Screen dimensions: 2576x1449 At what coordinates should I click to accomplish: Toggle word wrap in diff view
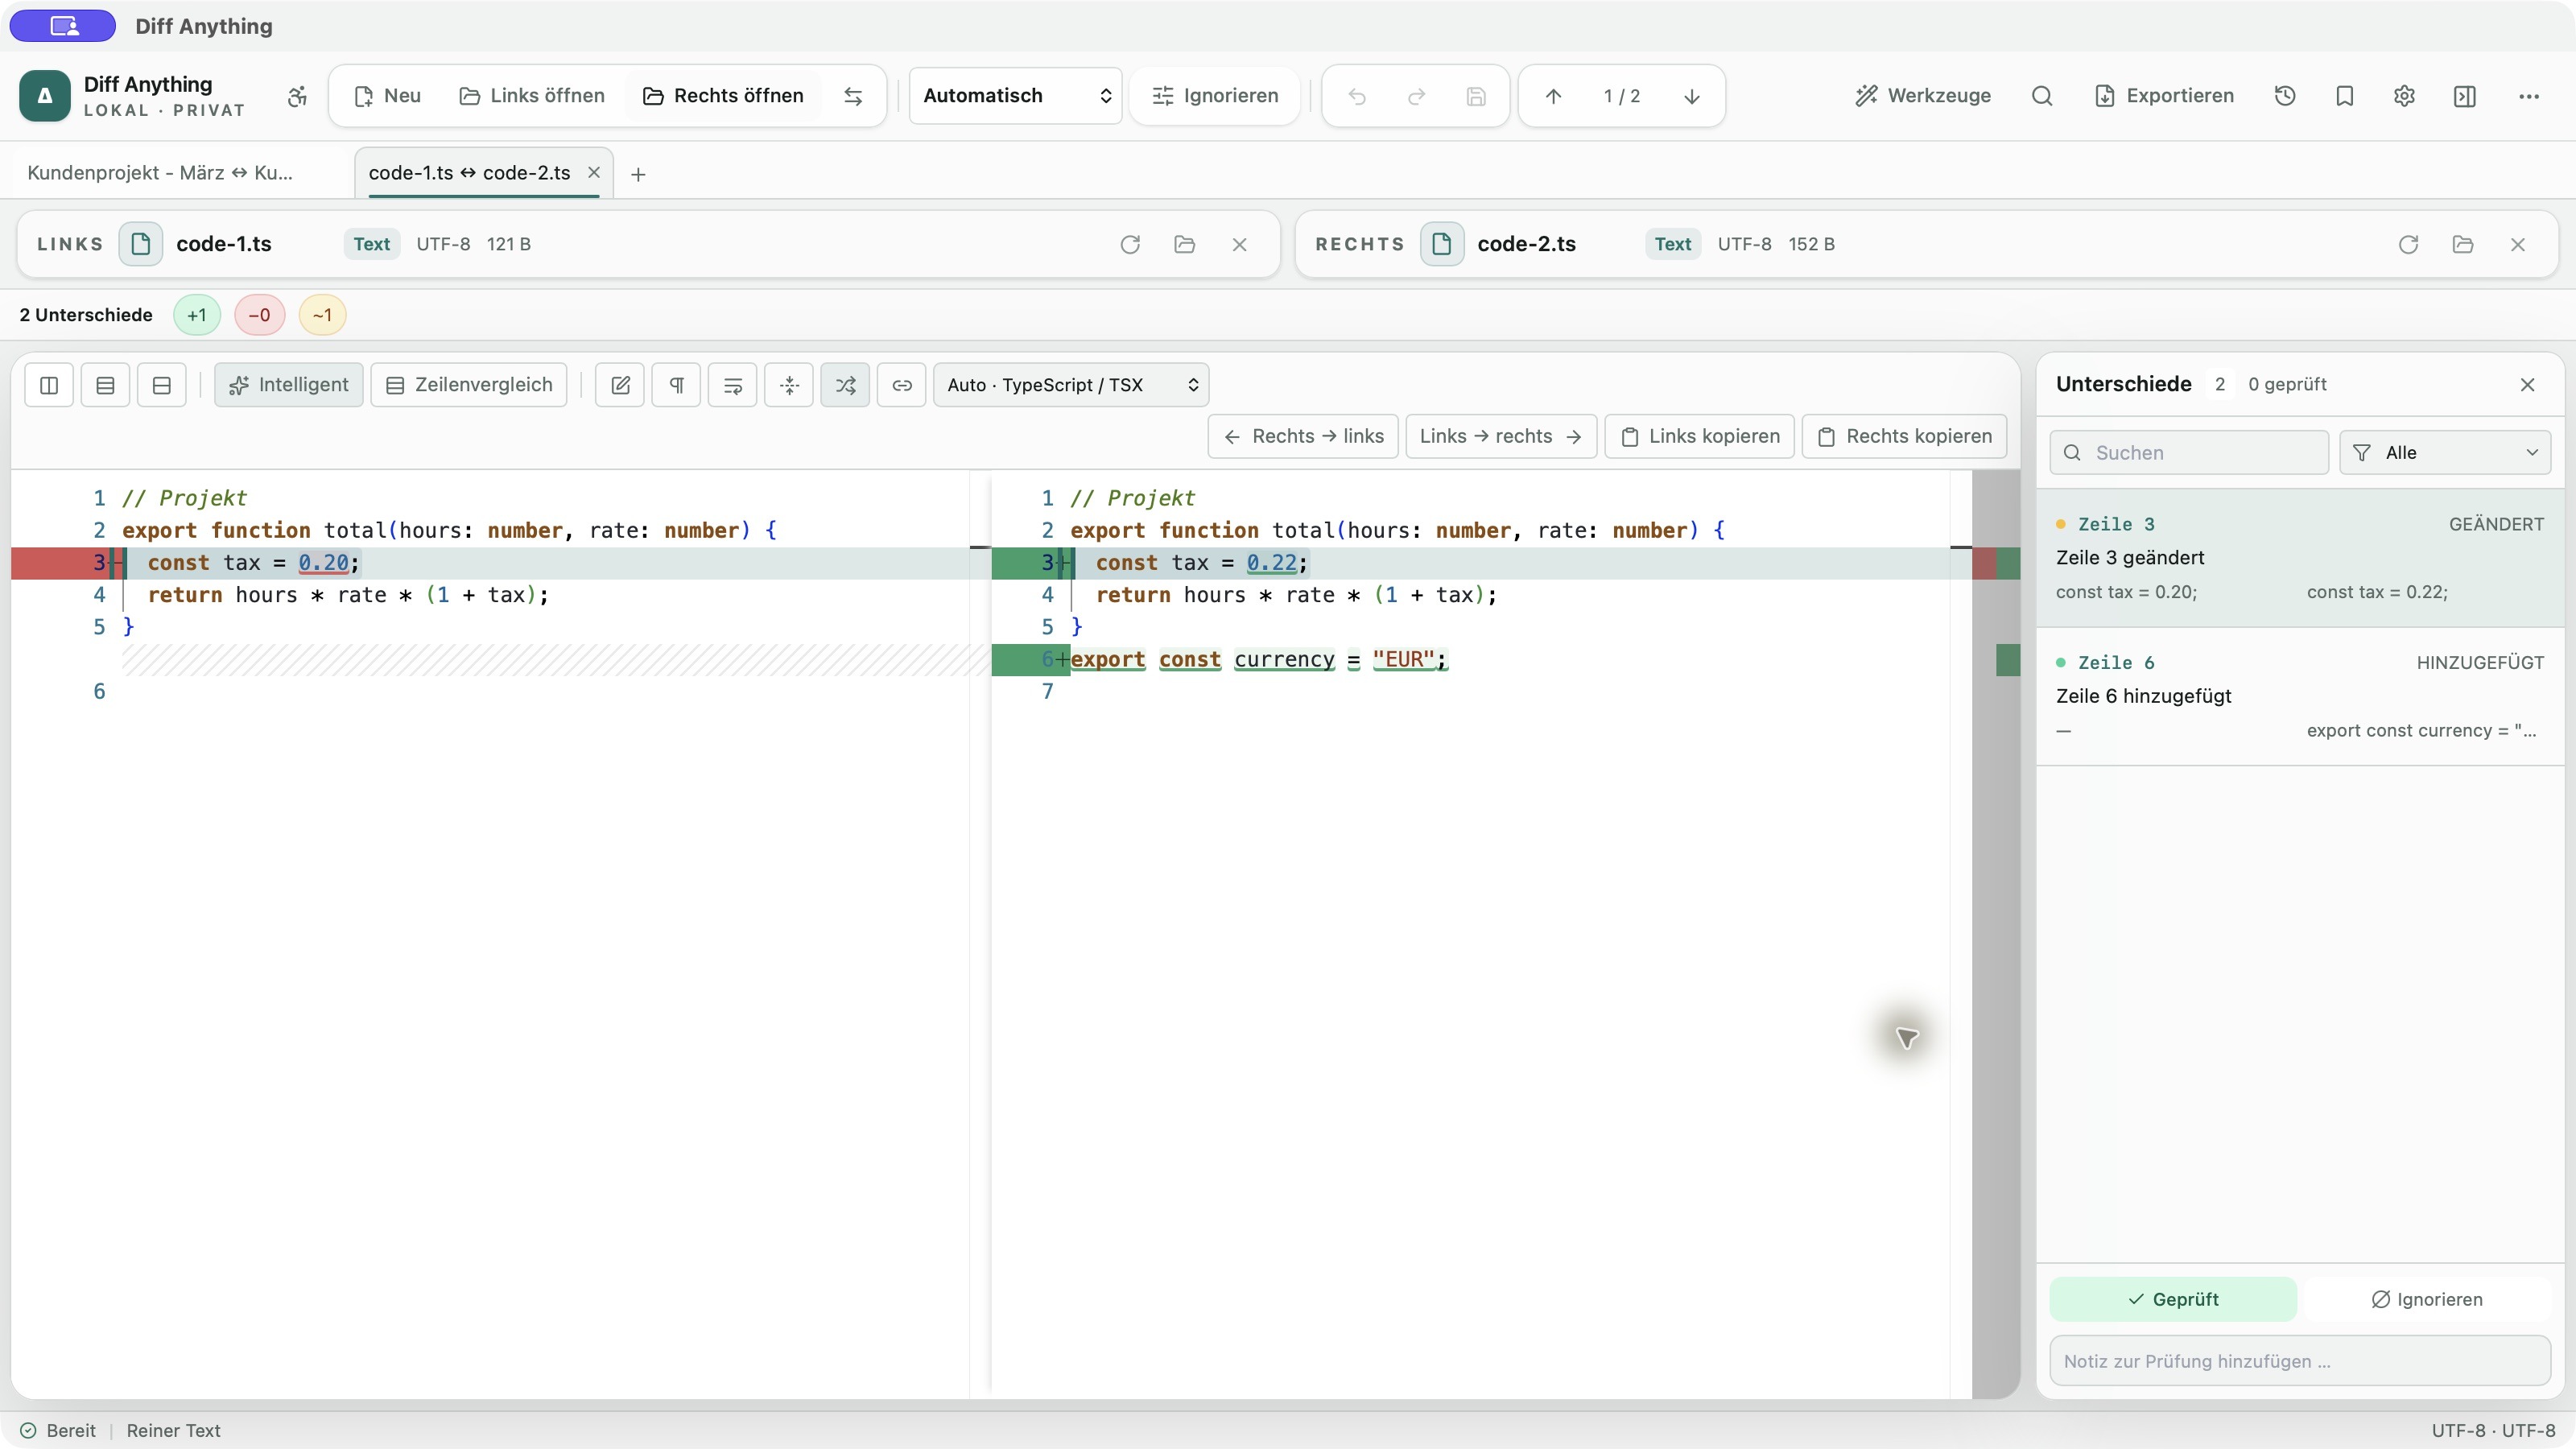click(733, 385)
